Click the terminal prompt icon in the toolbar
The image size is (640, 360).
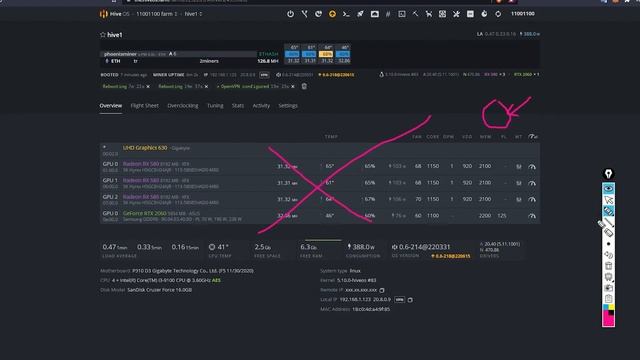tap(346, 14)
